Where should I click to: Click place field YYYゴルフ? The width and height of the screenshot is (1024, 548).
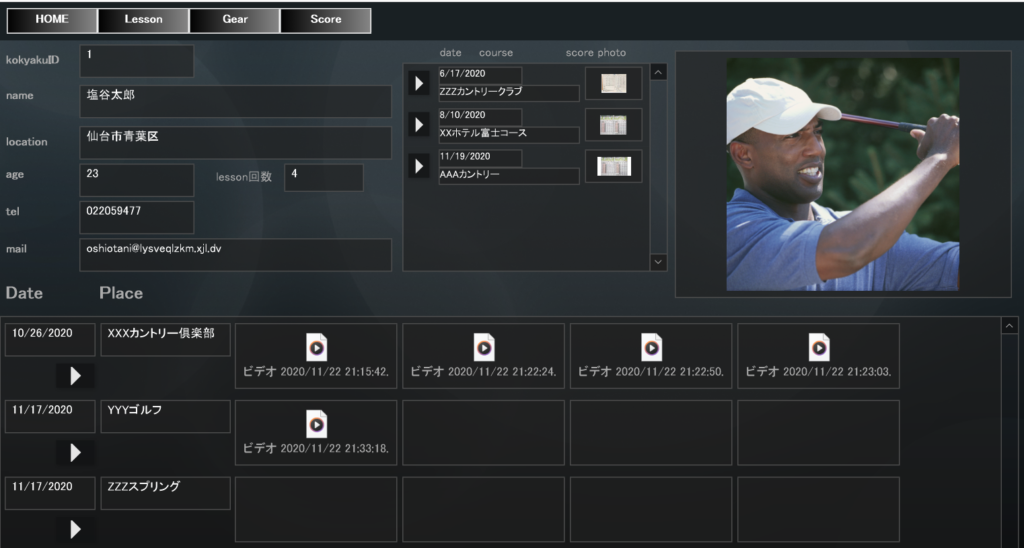pyautogui.click(x=165, y=416)
